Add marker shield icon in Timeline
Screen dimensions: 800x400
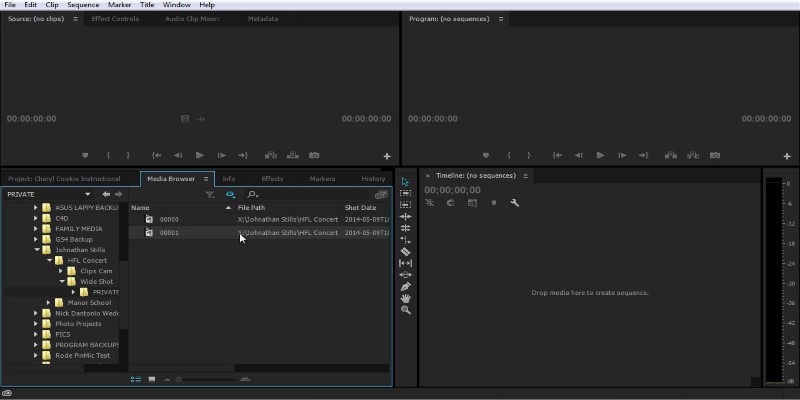pyautogui.click(x=493, y=203)
